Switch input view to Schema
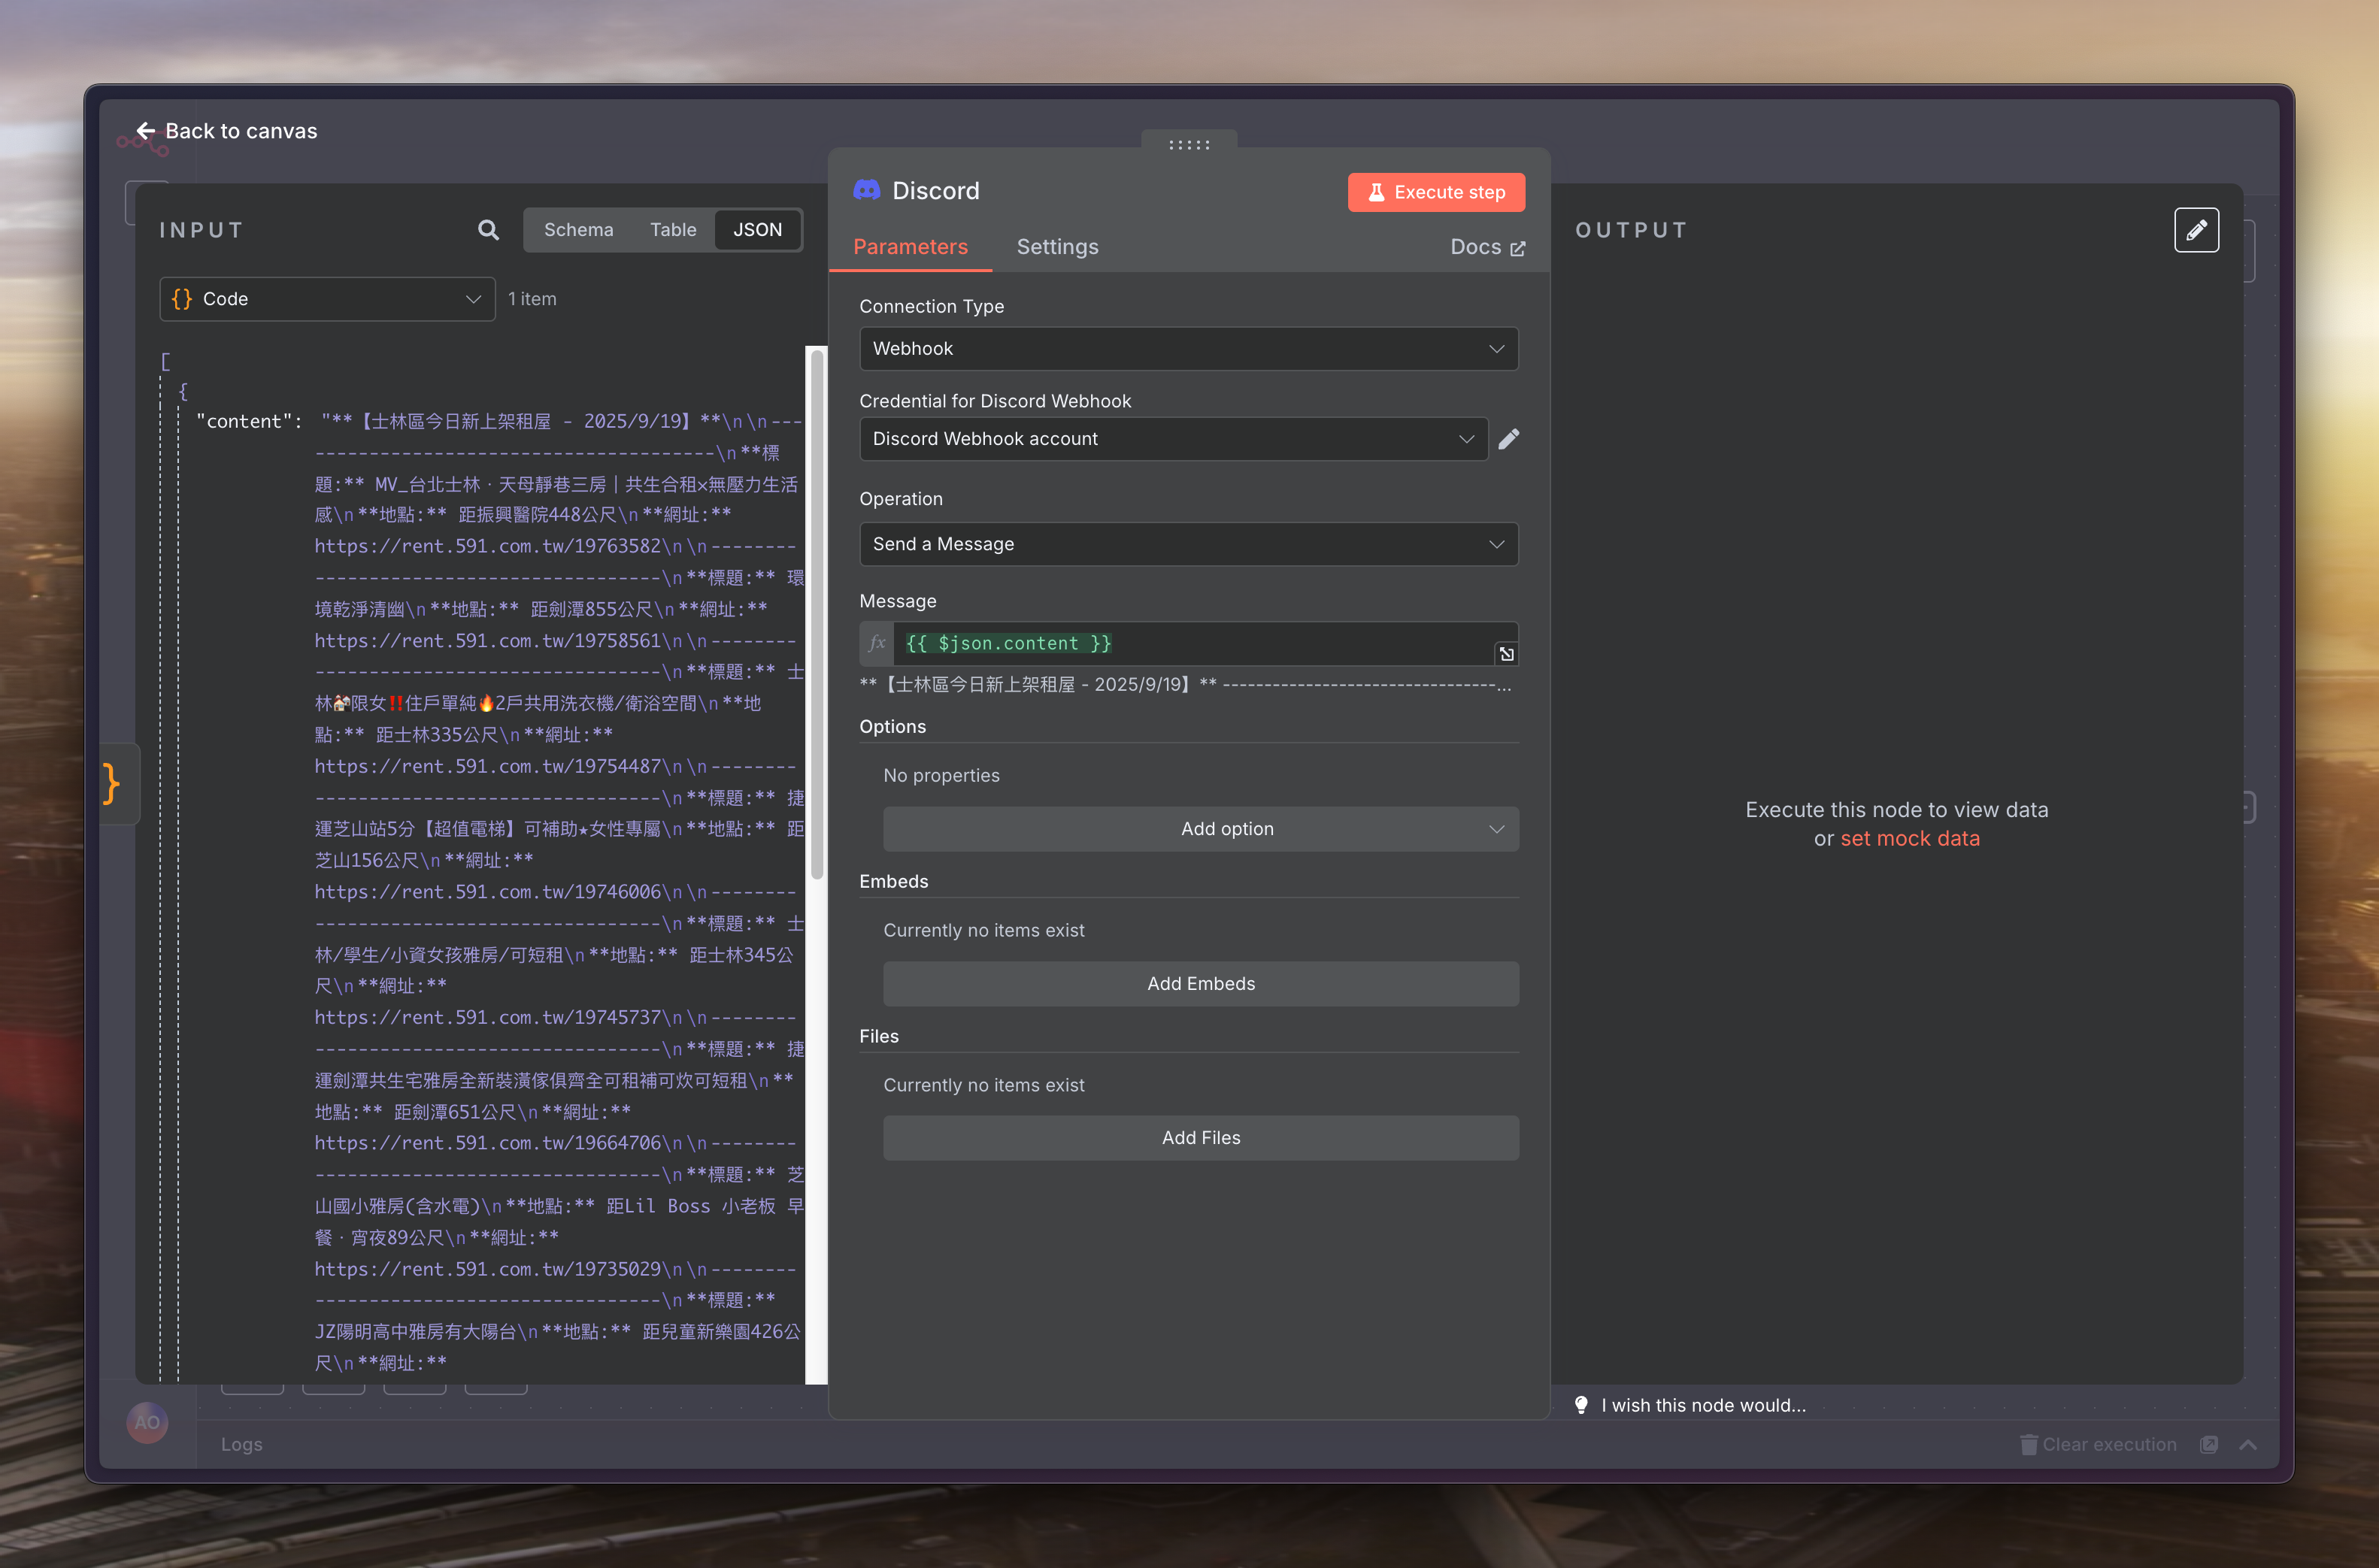The height and width of the screenshot is (1568, 2379). (x=578, y=230)
